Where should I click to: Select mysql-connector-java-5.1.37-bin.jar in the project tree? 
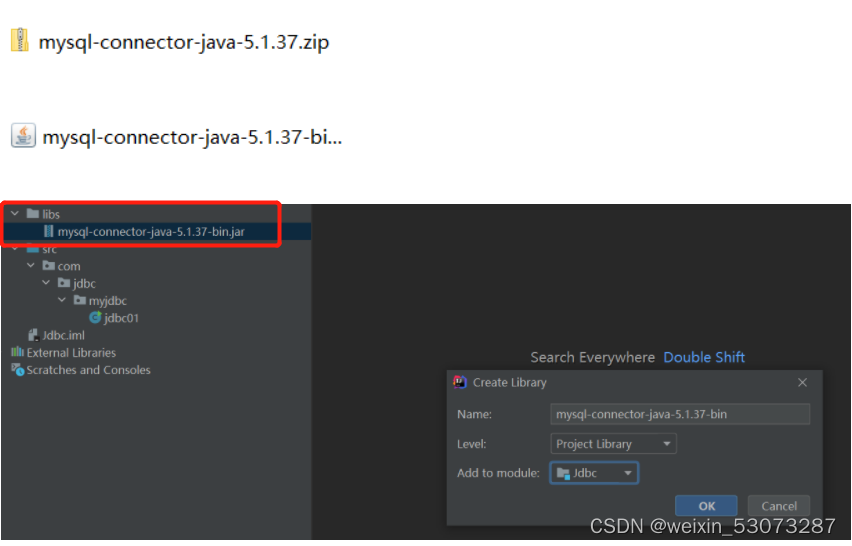151,232
